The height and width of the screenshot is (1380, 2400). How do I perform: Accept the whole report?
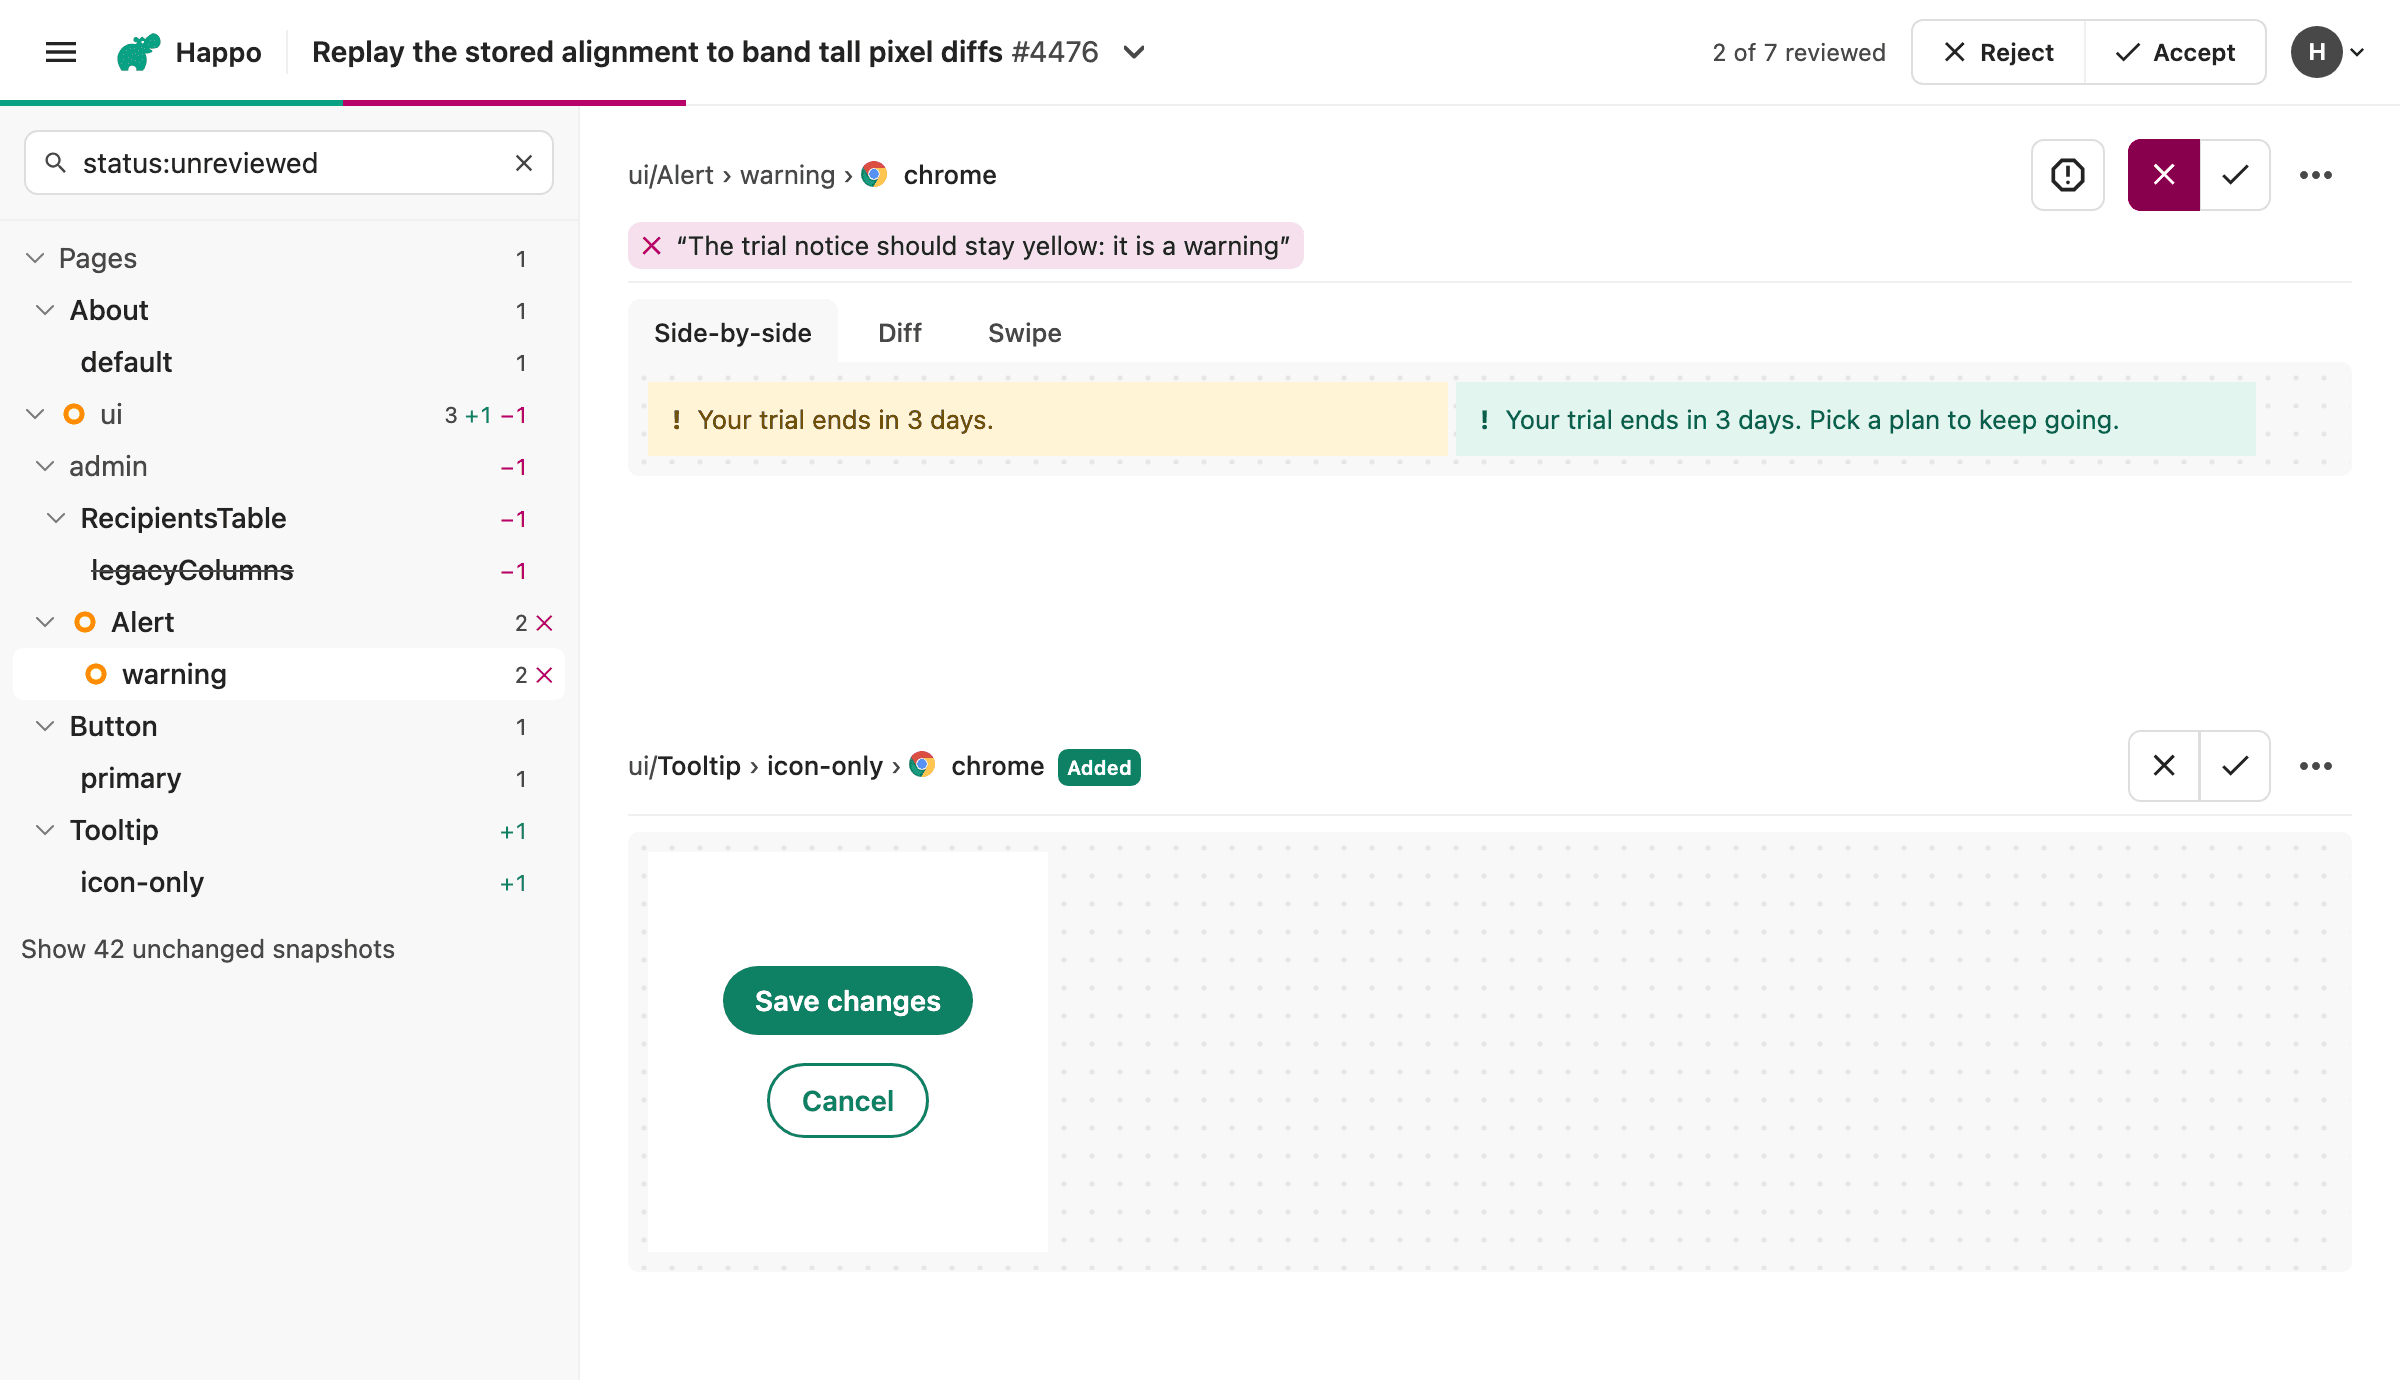coord(2175,52)
